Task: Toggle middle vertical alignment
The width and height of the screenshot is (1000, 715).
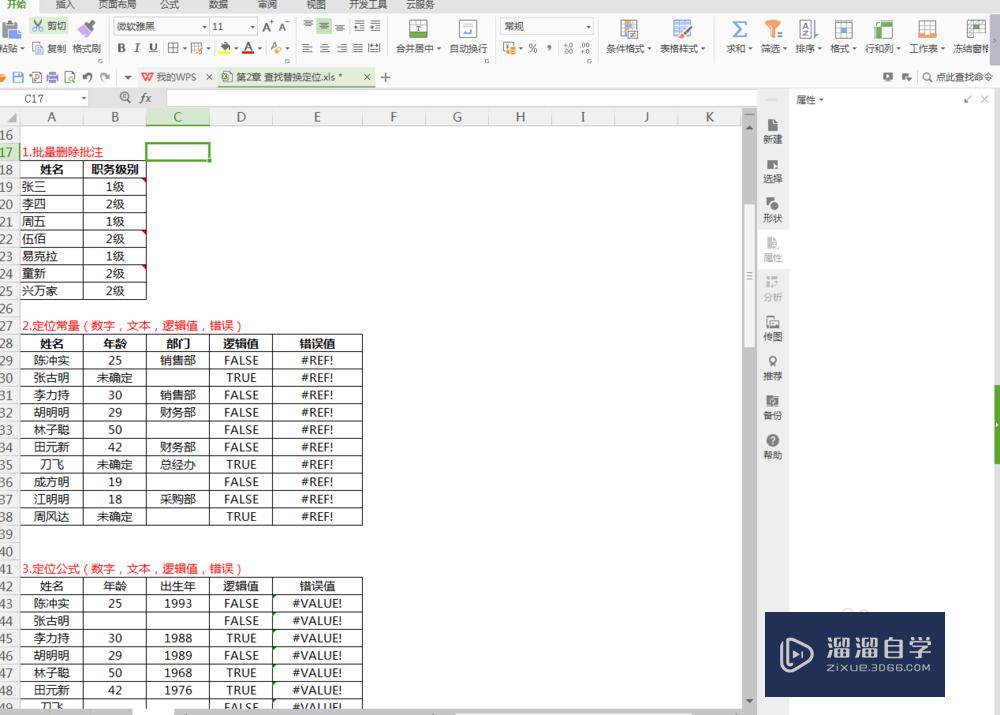Action: tap(324, 26)
